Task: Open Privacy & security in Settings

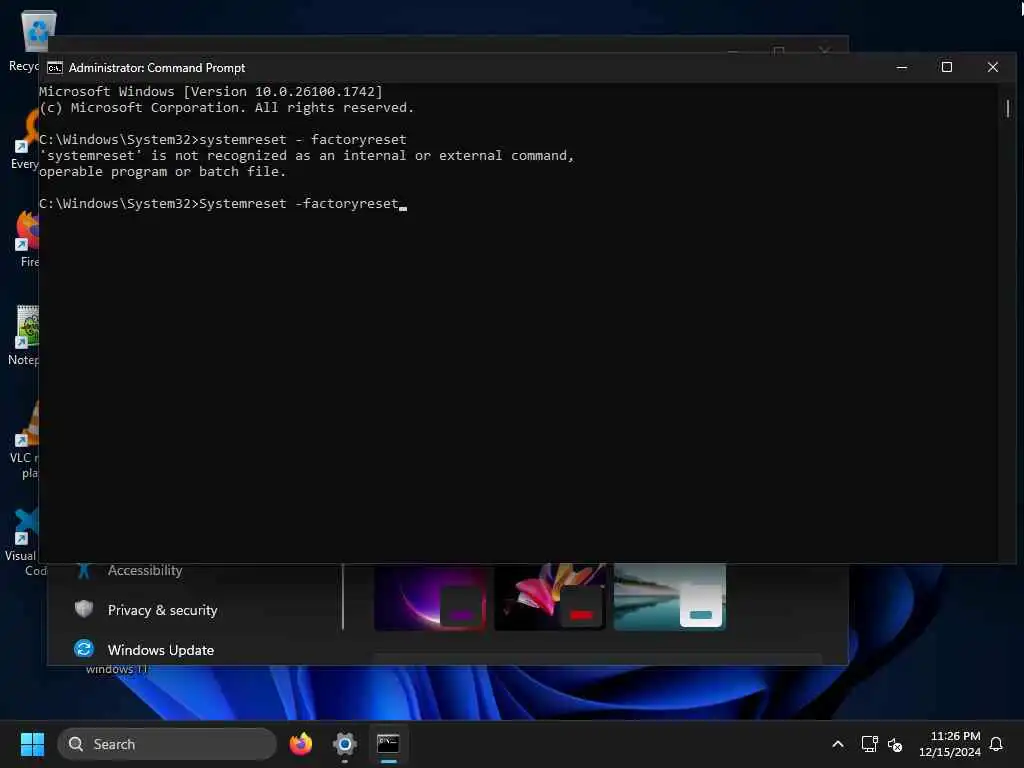Action: click(163, 610)
